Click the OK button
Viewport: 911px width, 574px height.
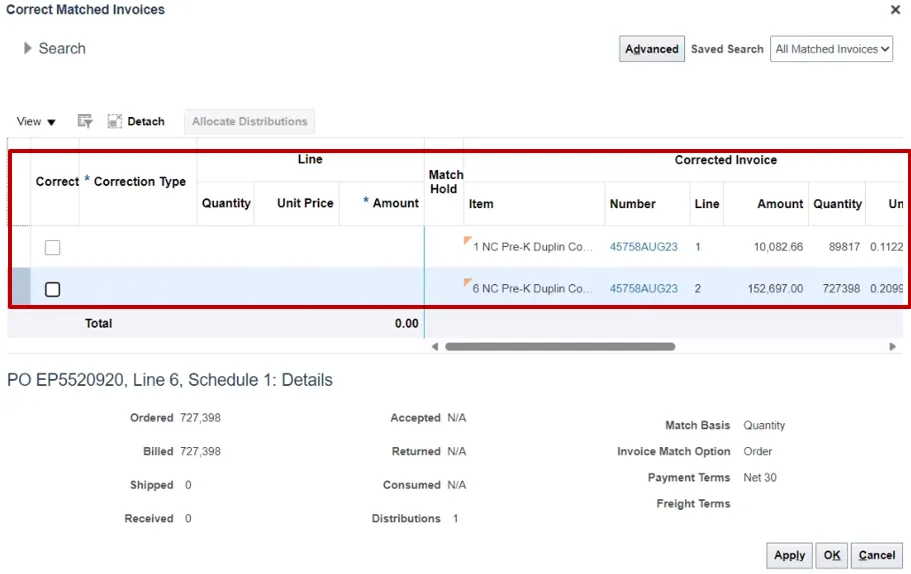click(831, 555)
